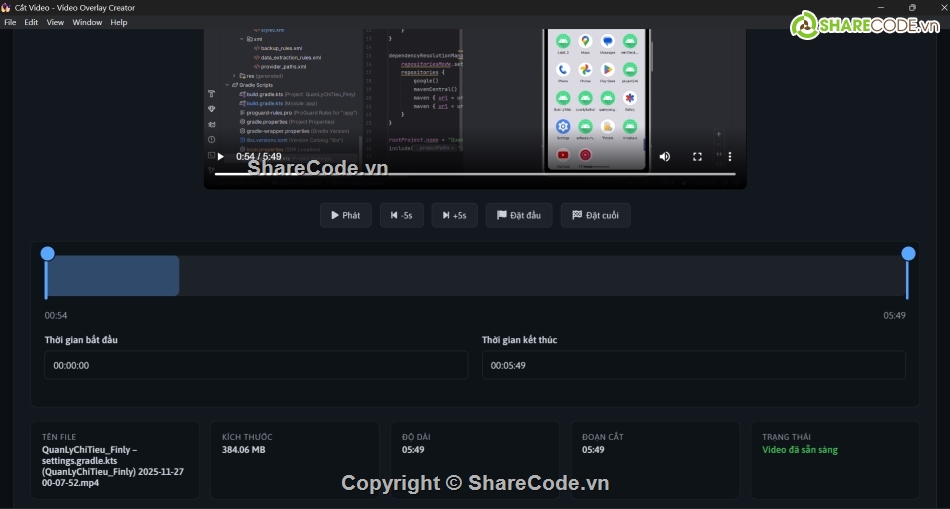Viewport: 950px width, 509px height.
Task: Open the File menu
Action: pyautogui.click(x=10, y=22)
